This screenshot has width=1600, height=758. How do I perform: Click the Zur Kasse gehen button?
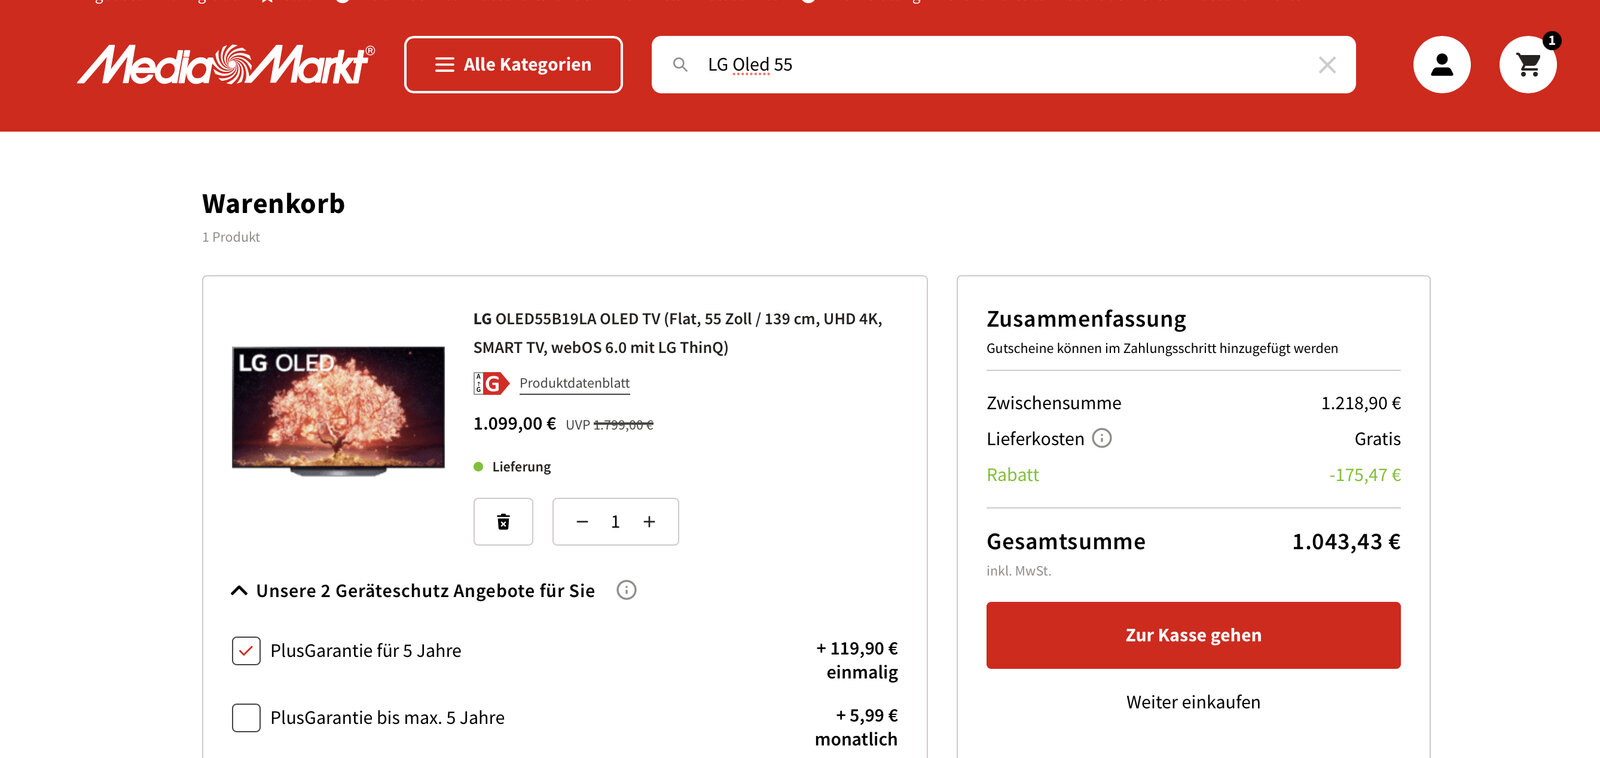point(1193,635)
